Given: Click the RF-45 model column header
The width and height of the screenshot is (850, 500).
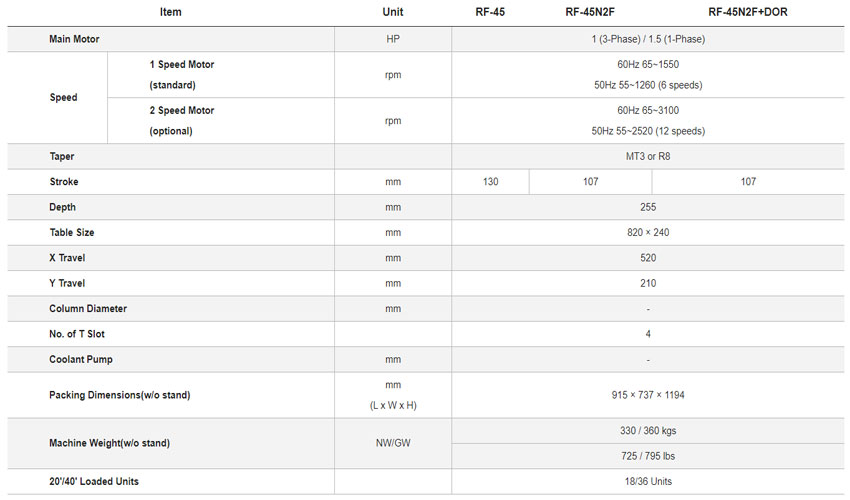Looking at the screenshot, I should (489, 13).
